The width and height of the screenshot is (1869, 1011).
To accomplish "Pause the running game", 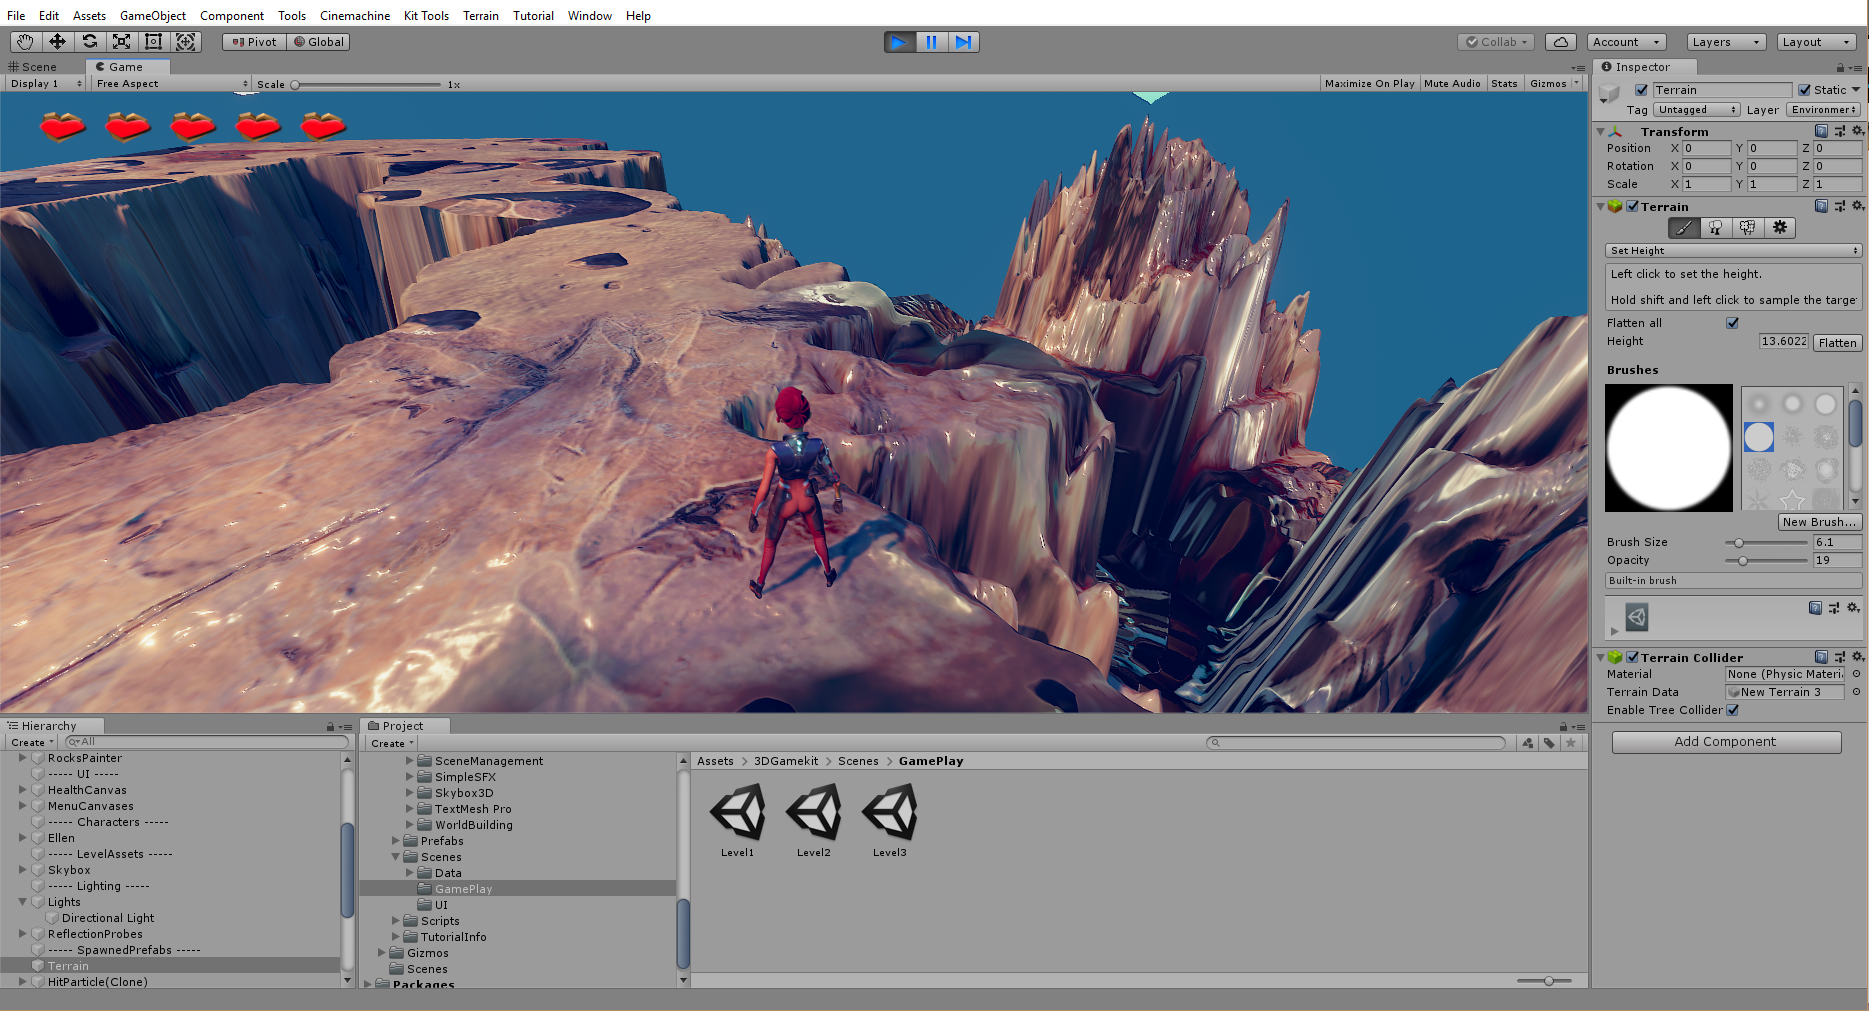I will coord(931,42).
